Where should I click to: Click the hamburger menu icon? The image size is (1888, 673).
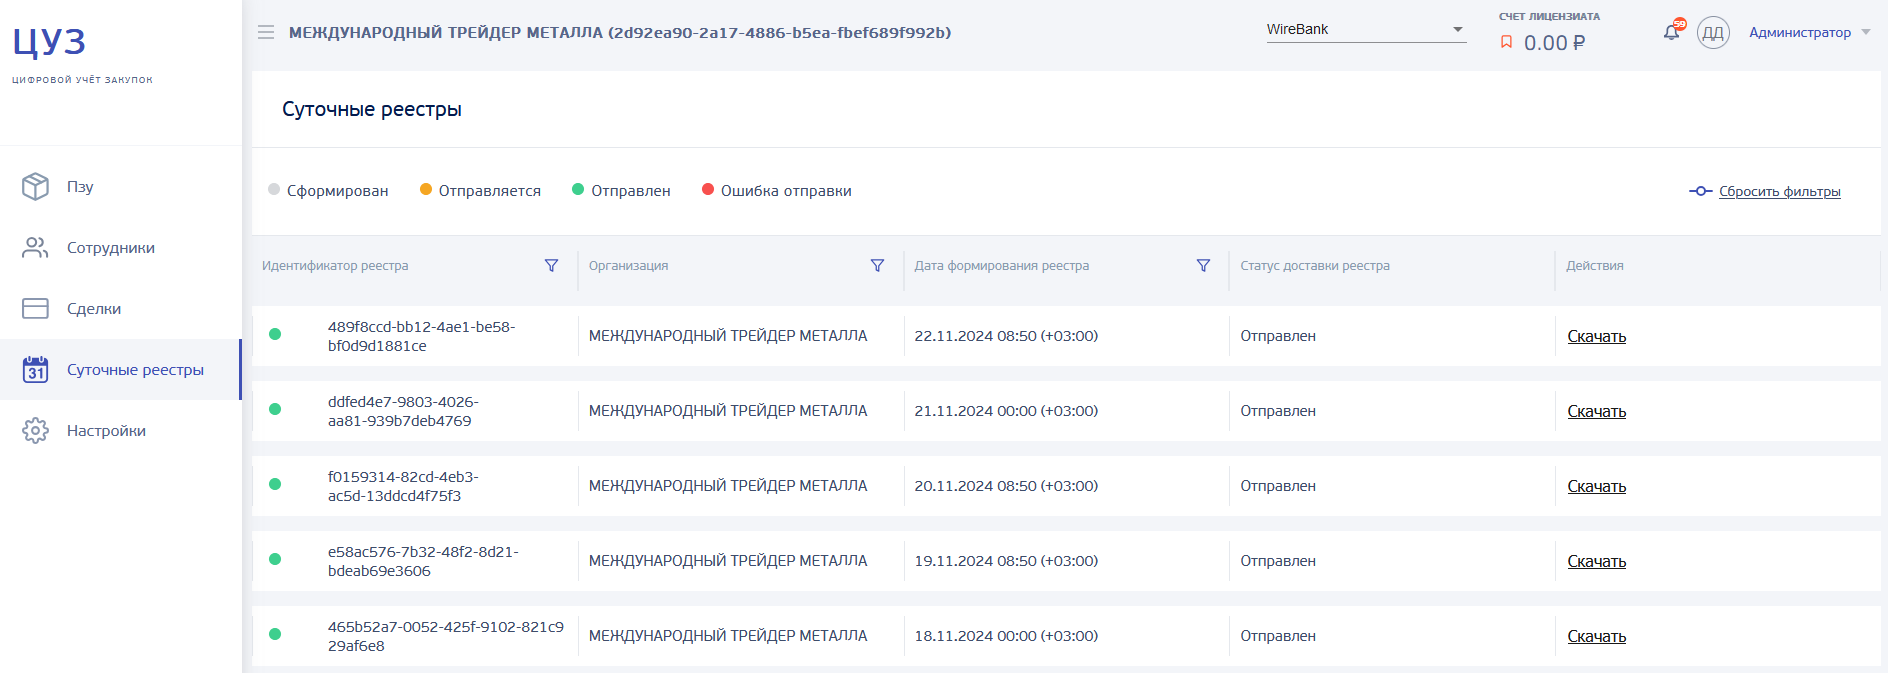(x=266, y=32)
